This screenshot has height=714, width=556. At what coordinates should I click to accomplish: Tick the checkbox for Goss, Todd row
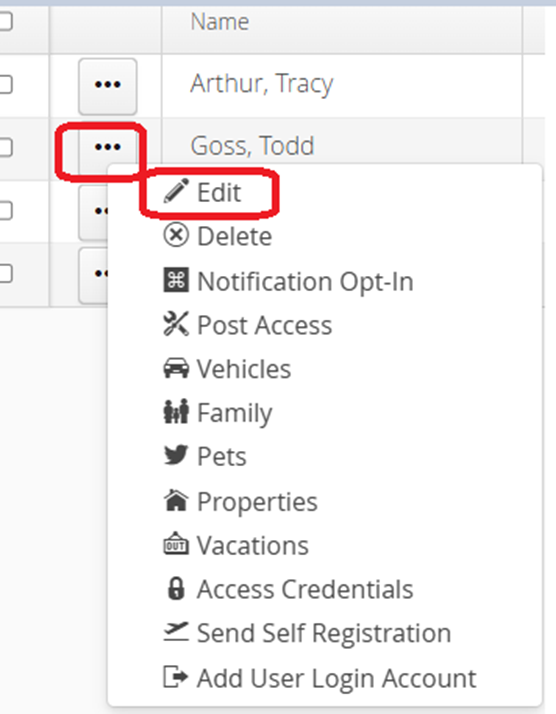point(5,148)
